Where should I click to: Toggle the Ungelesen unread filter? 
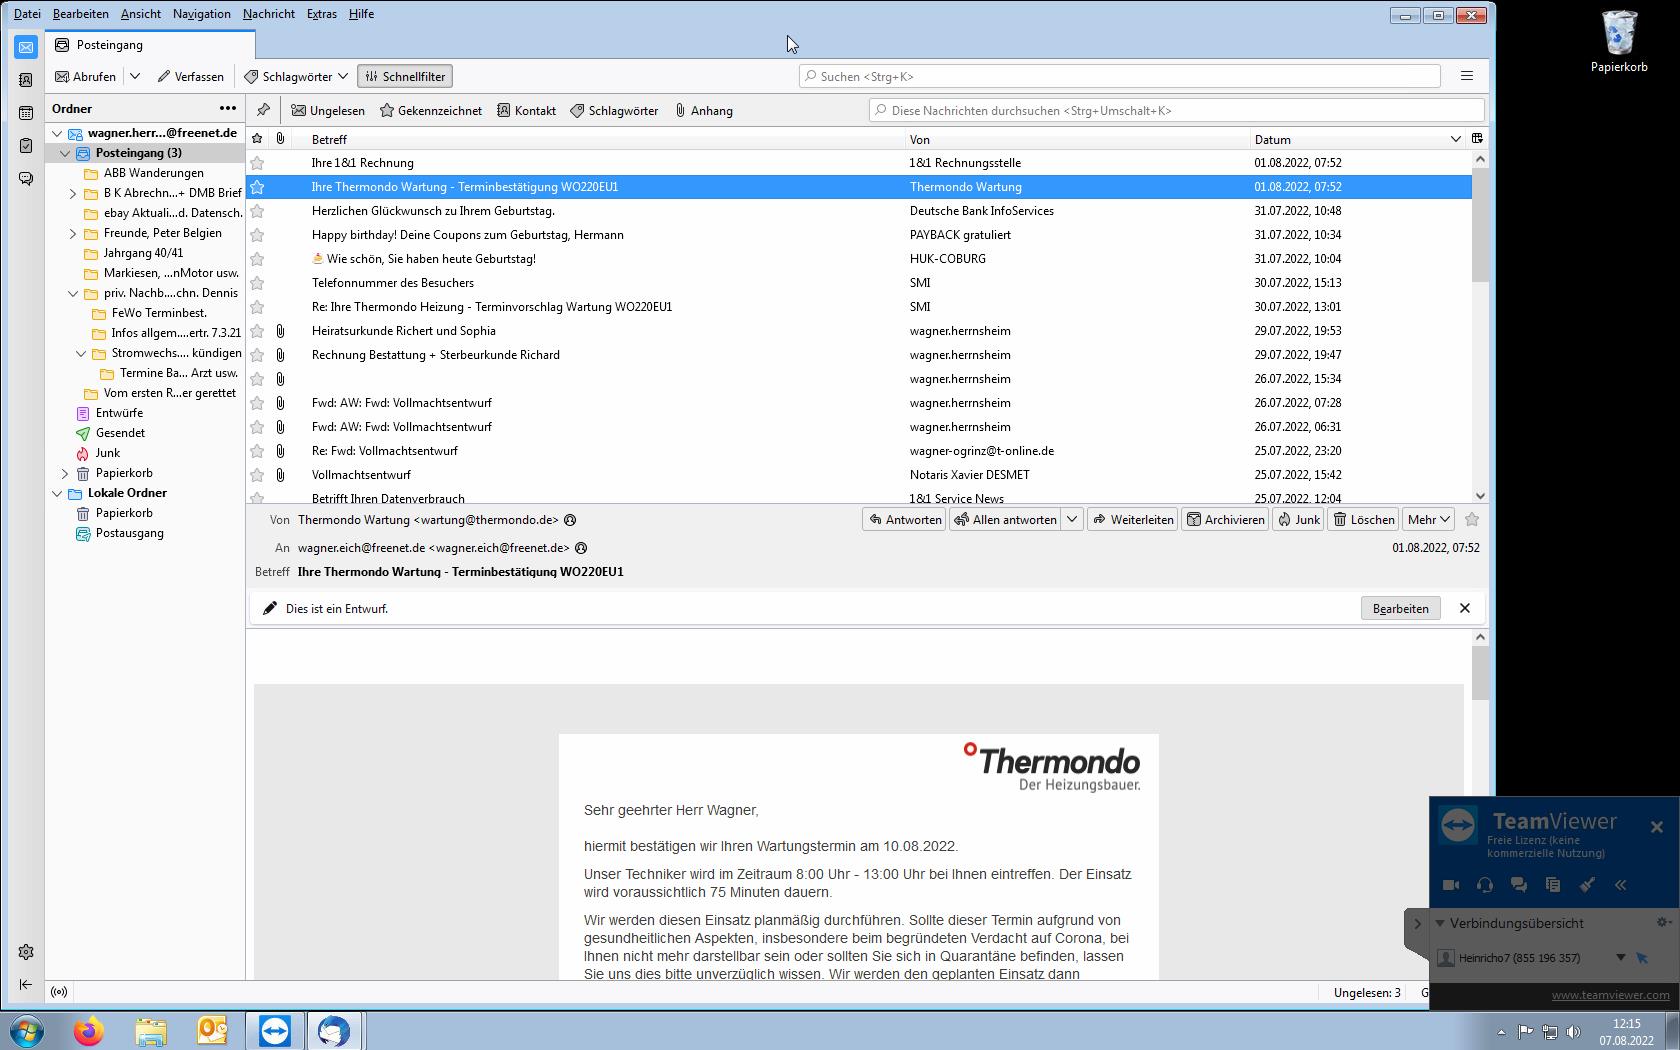328,111
